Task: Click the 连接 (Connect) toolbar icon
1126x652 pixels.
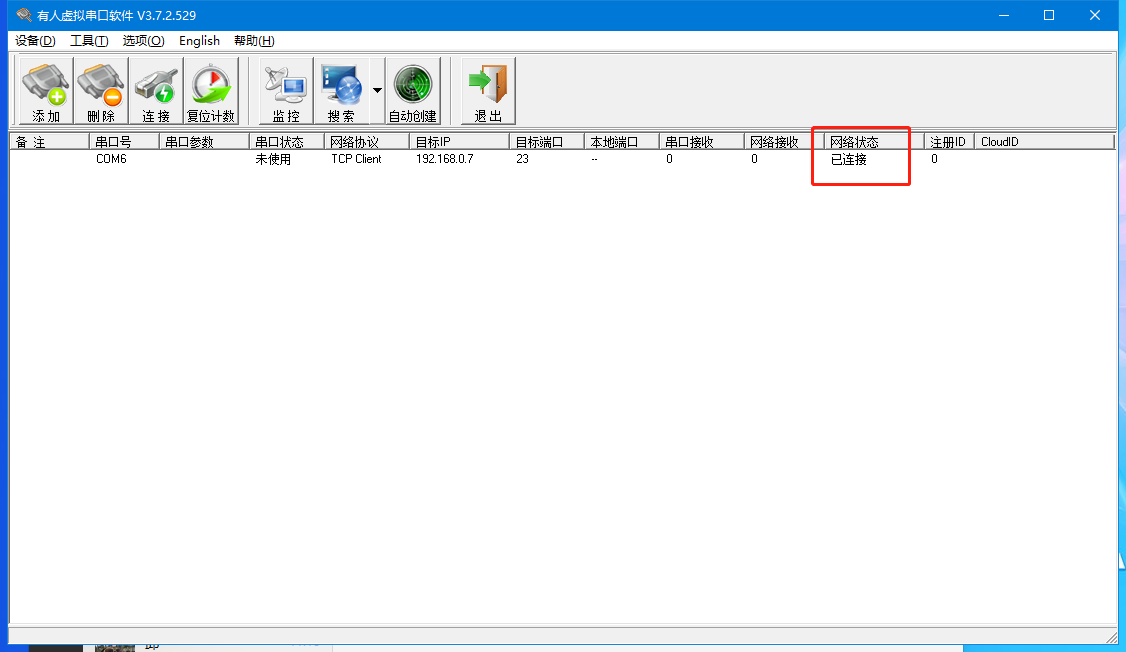Action: [156, 91]
